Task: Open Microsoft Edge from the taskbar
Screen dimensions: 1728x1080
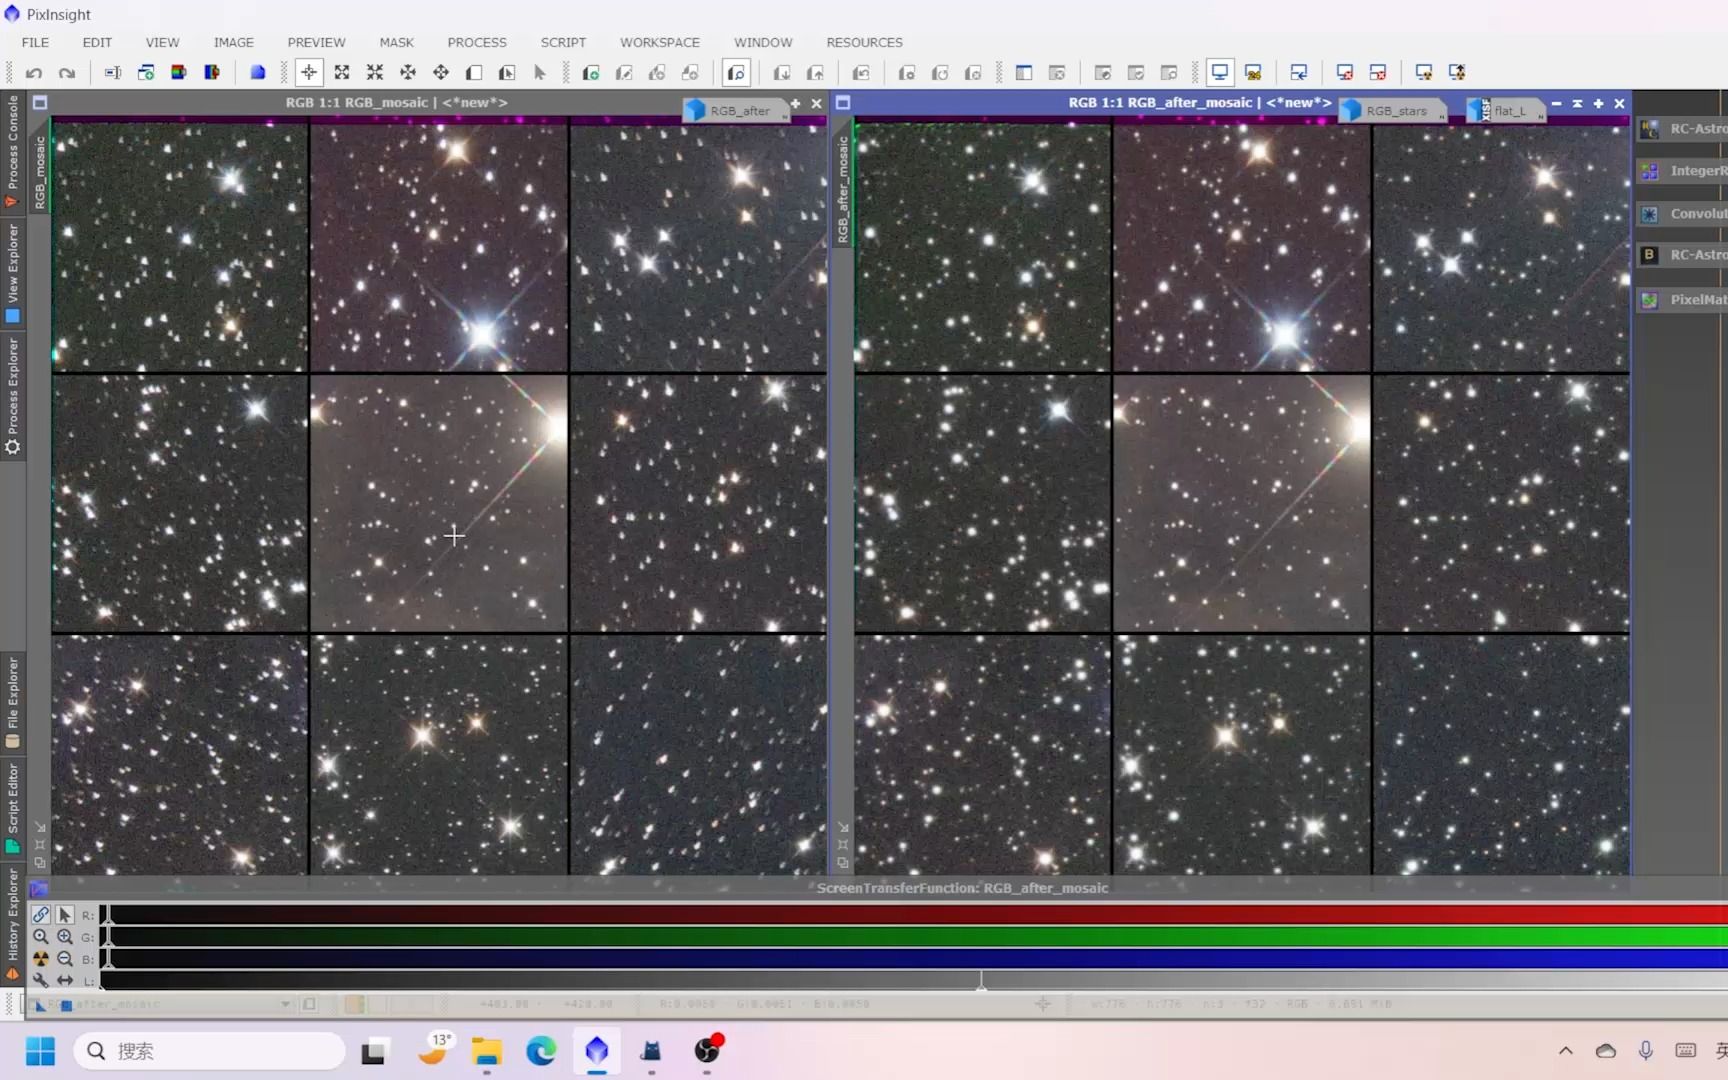Action: tap(541, 1051)
